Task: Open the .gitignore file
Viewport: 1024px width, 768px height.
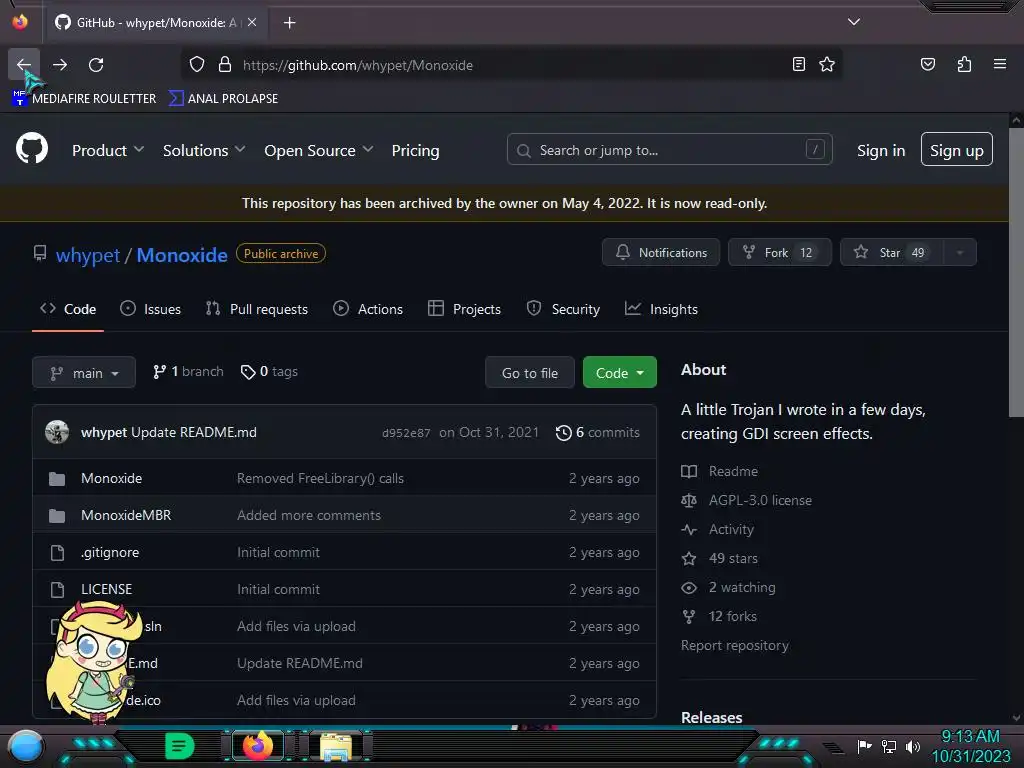Action: pyautogui.click(x=110, y=552)
